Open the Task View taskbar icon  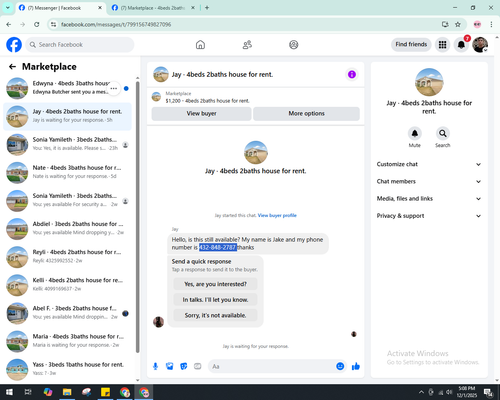pos(28,392)
